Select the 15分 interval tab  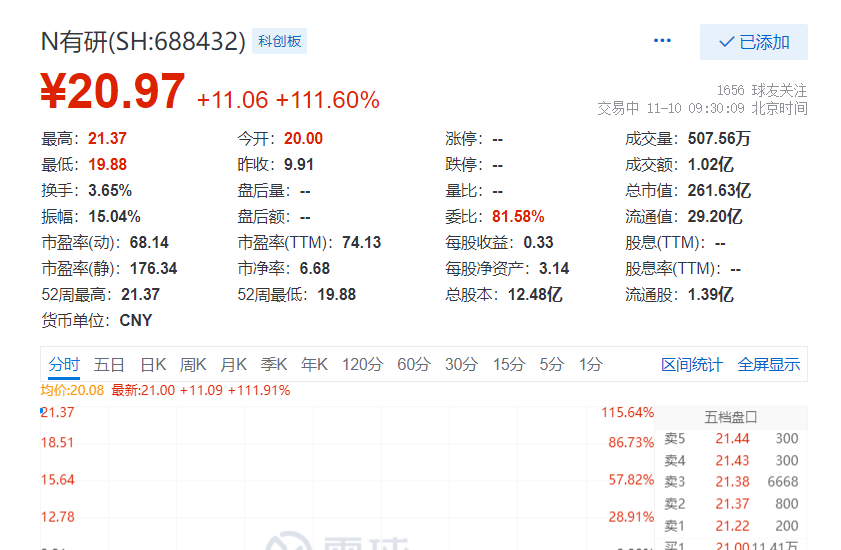(x=509, y=365)
